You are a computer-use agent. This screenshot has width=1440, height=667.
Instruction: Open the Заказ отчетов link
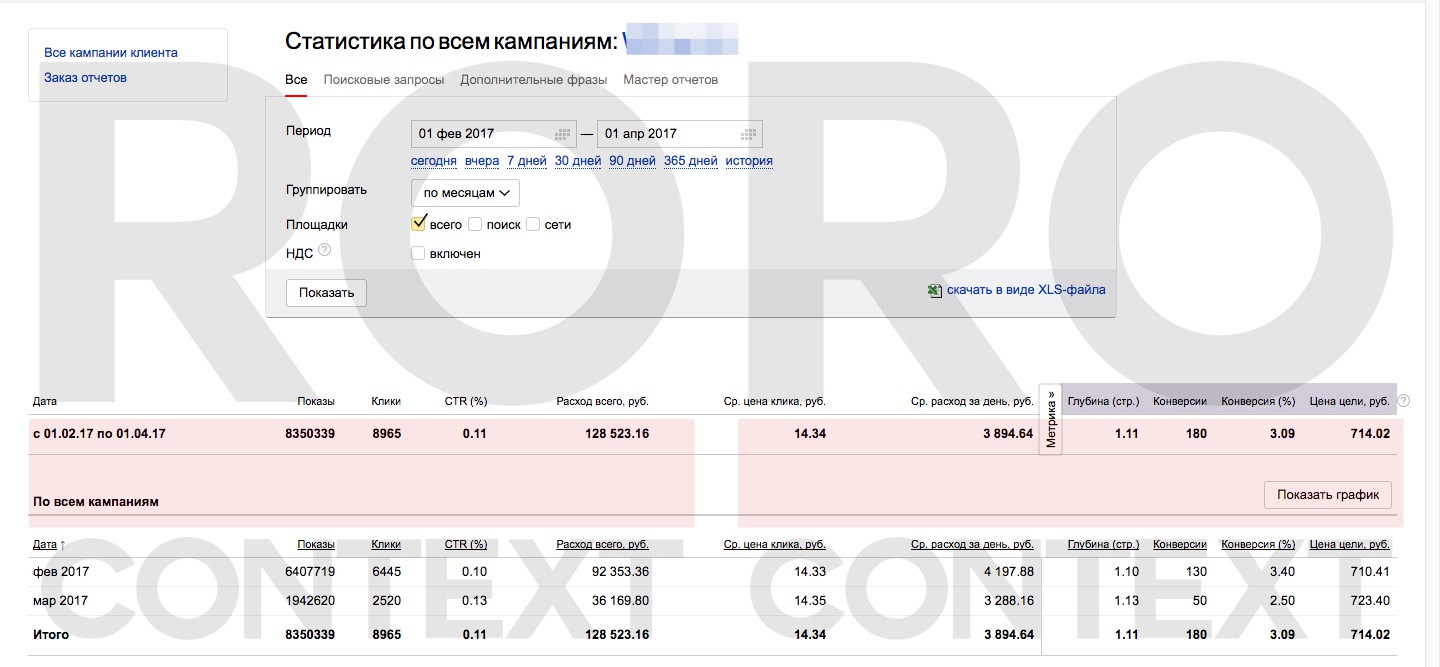point(85,78)
